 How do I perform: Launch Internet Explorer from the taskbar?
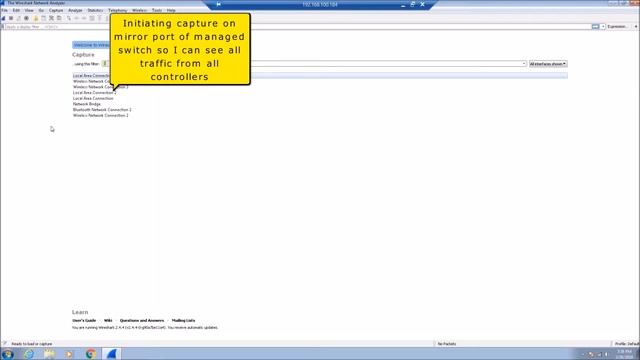click(29, 354)
